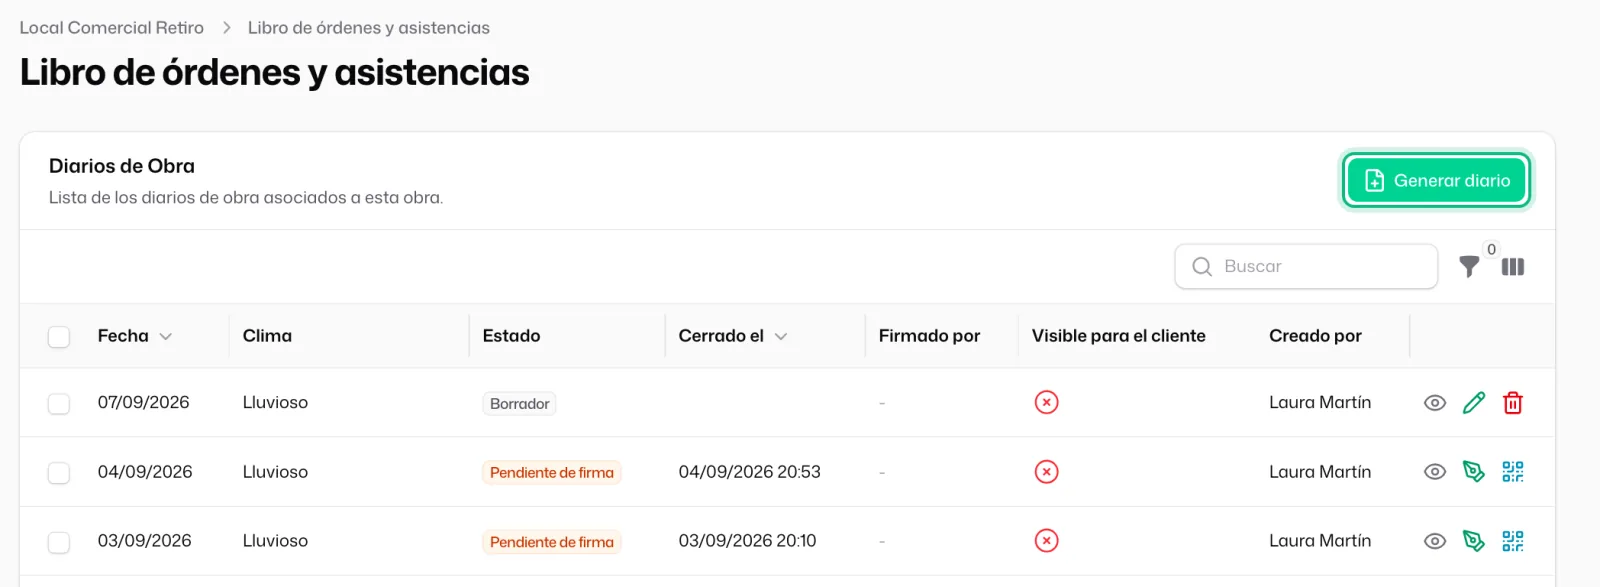Open Libro de órdenes y asistencias breadcrumb
This screenshot has width=1600, height=587.
click(369, 28)
